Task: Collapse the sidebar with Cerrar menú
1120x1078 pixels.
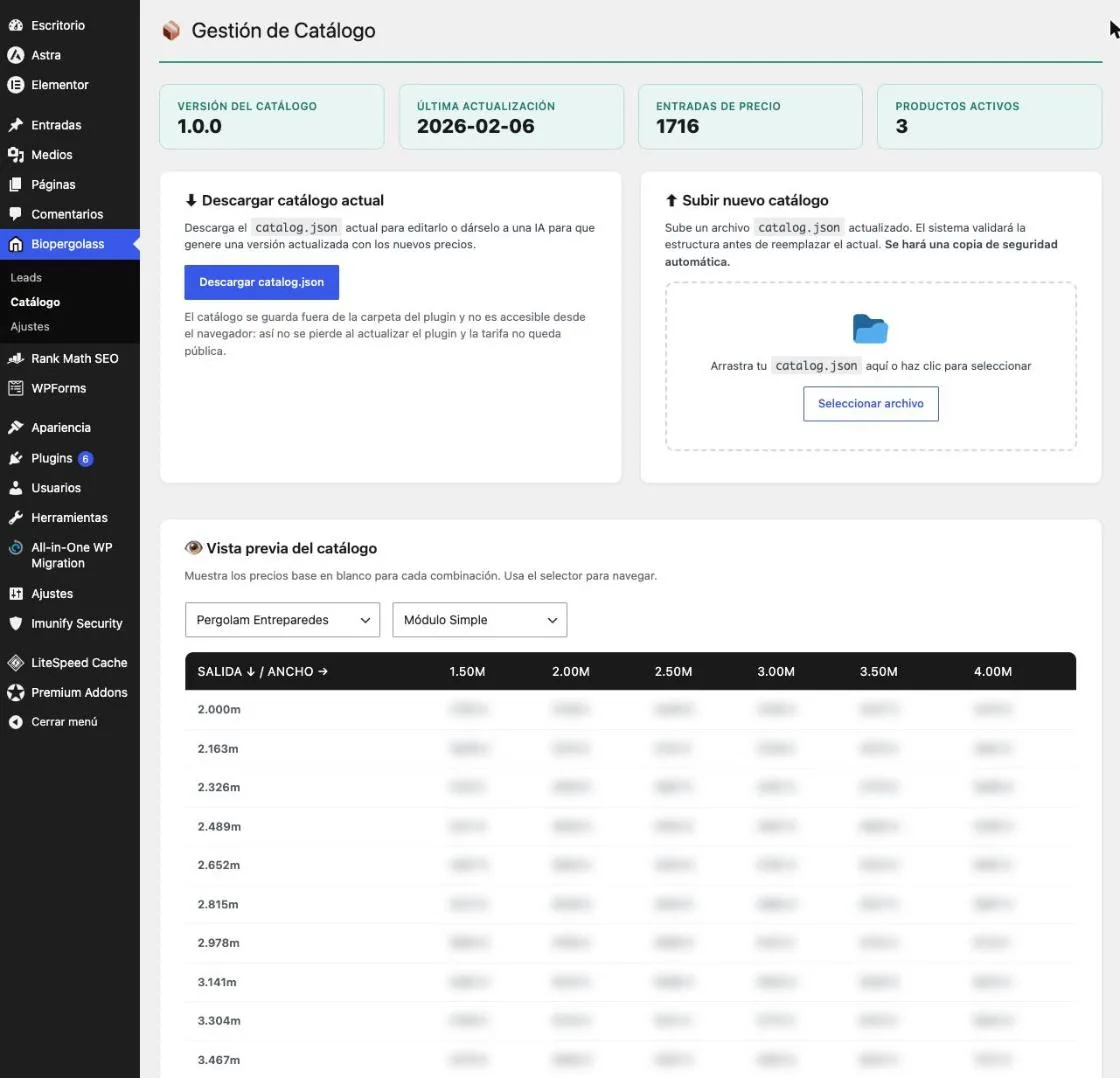Action: [64, 722]
